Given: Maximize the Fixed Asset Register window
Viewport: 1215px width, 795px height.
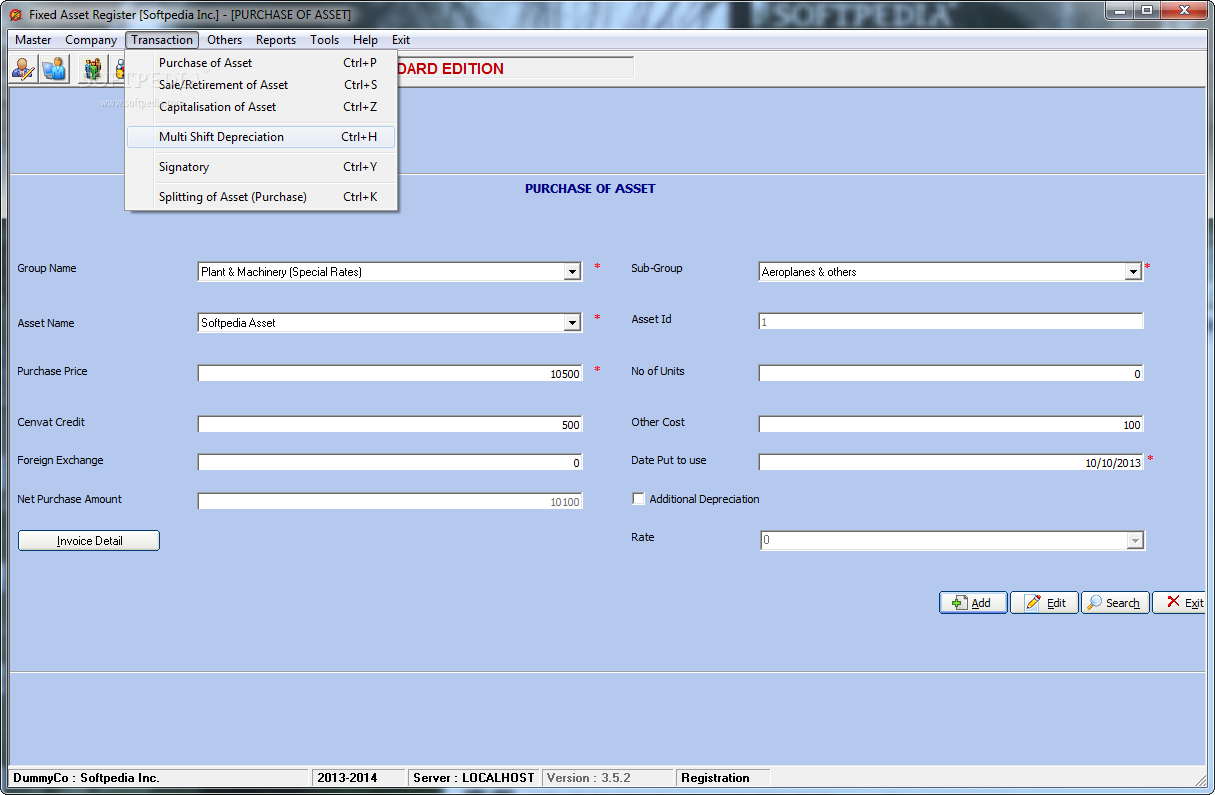Looking at the screenshot, I should pos(1146,10).
